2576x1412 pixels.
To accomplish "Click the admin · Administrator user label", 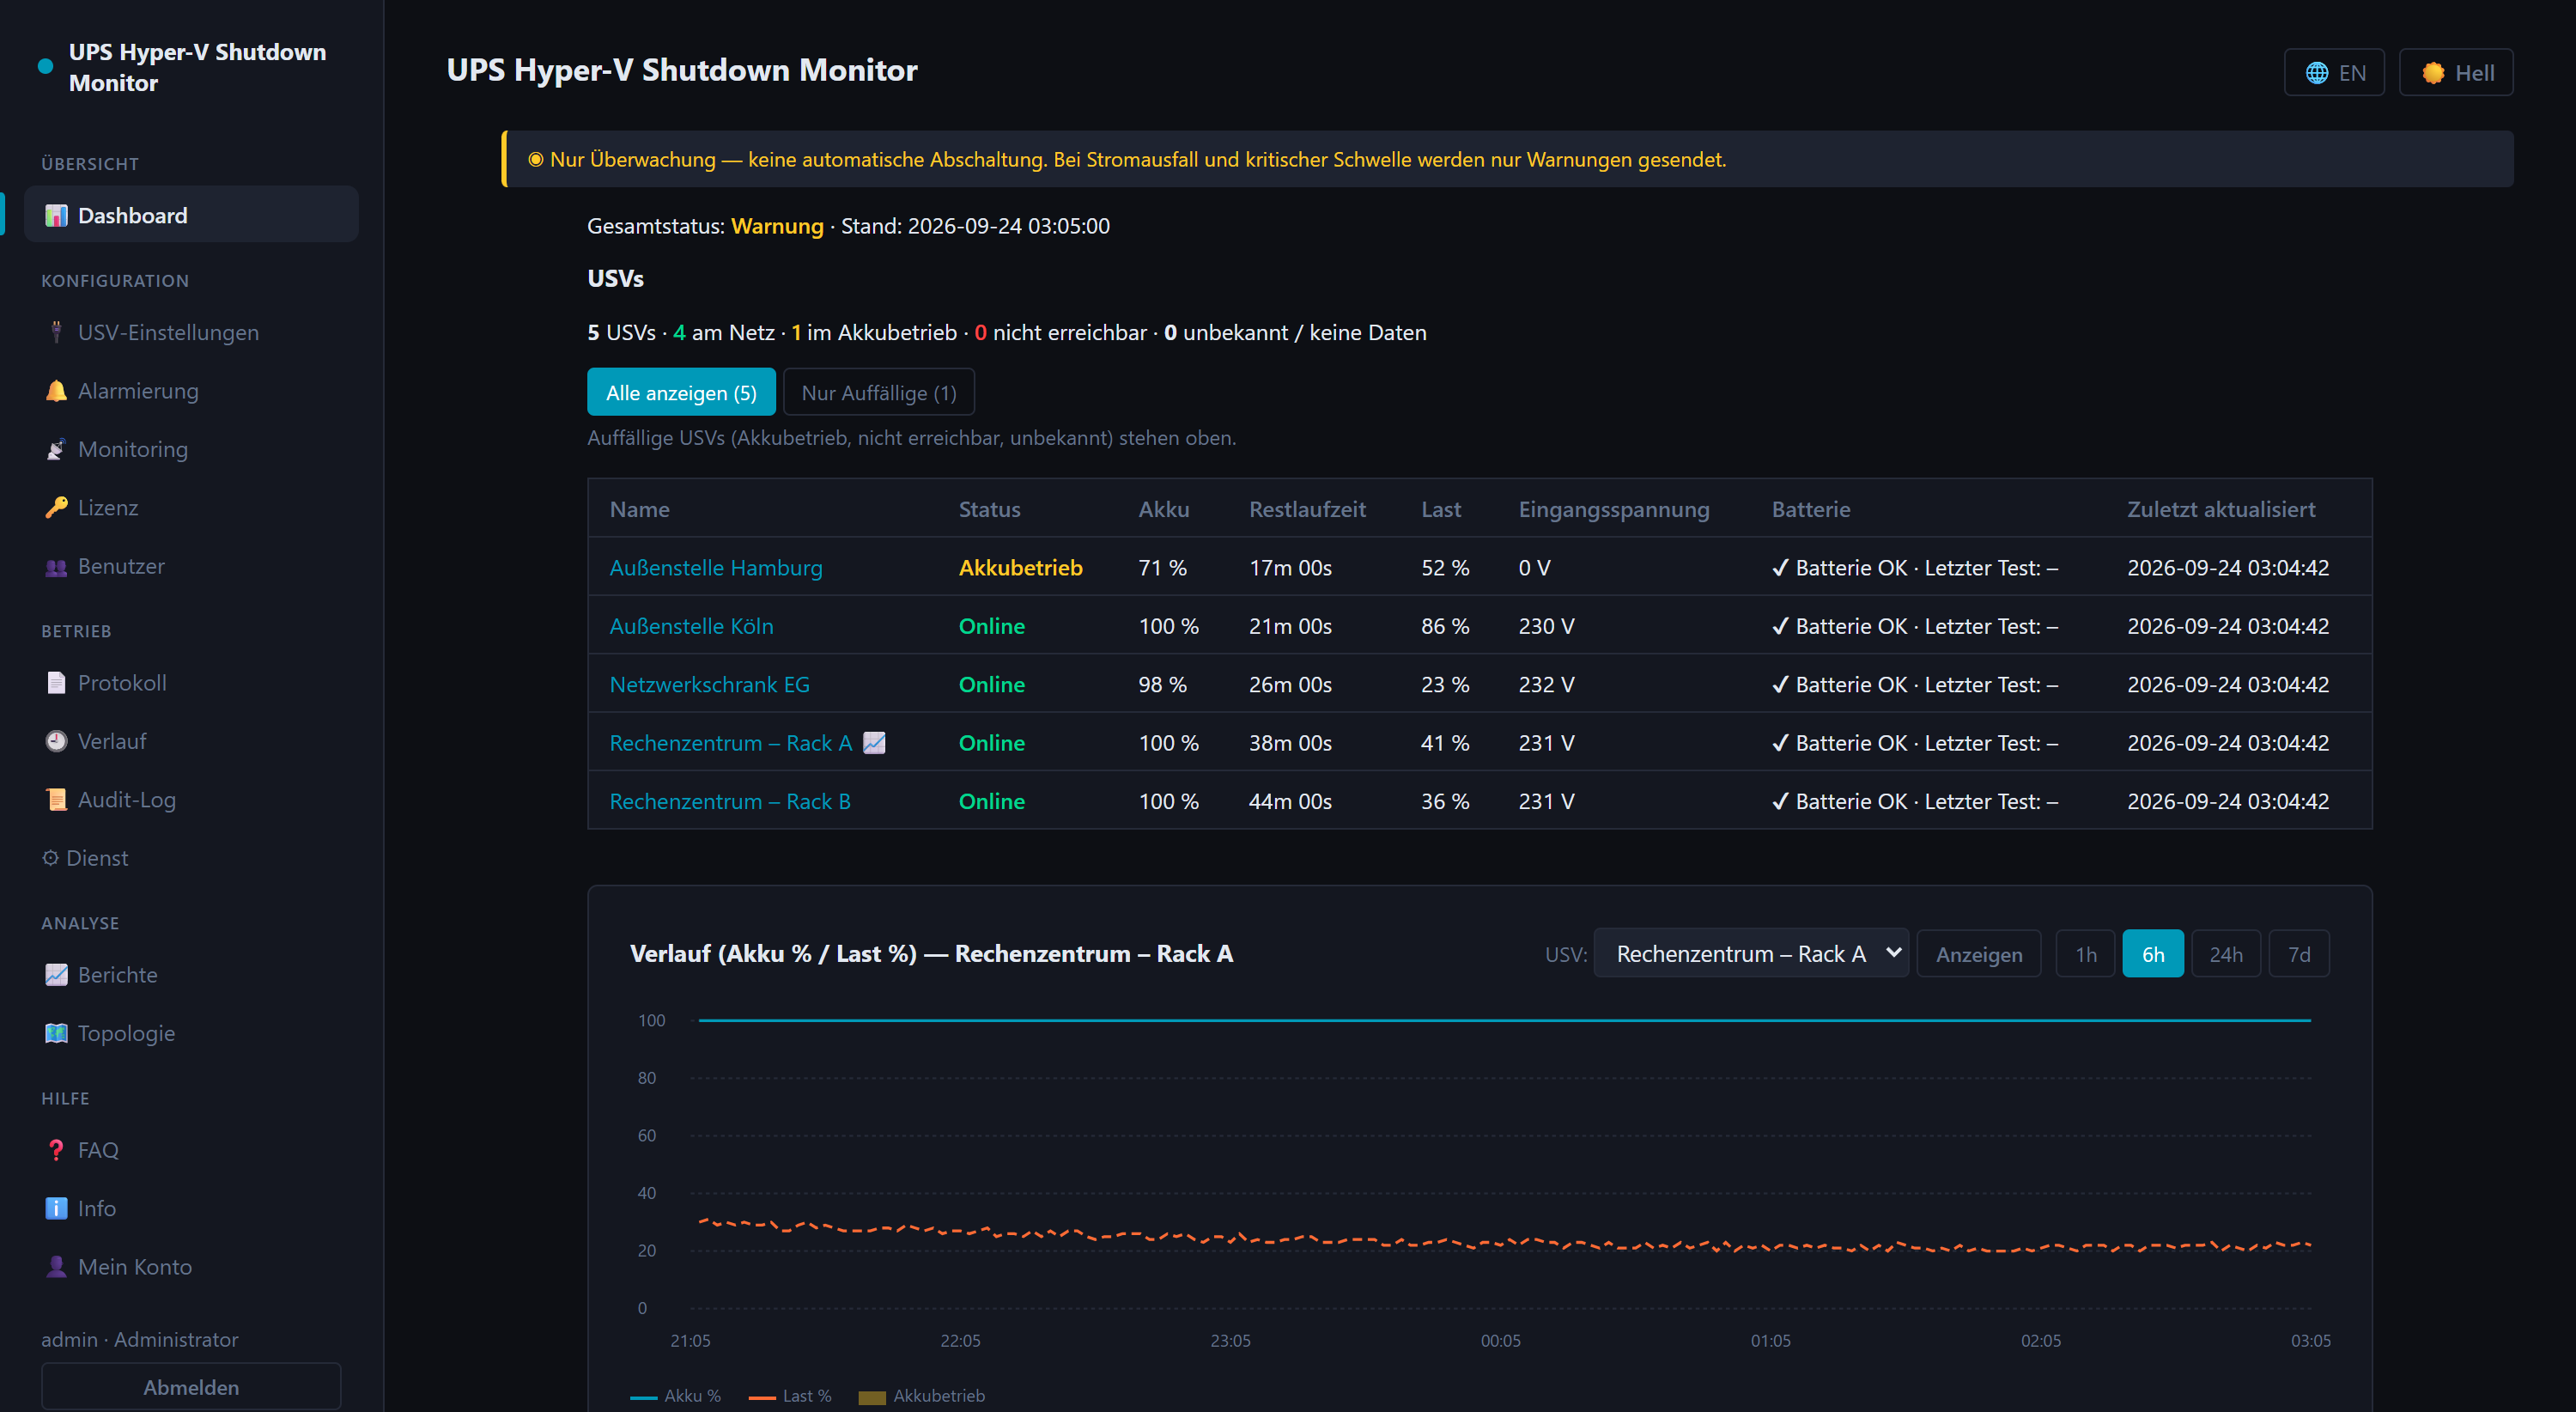I will tap(139, 1339).
